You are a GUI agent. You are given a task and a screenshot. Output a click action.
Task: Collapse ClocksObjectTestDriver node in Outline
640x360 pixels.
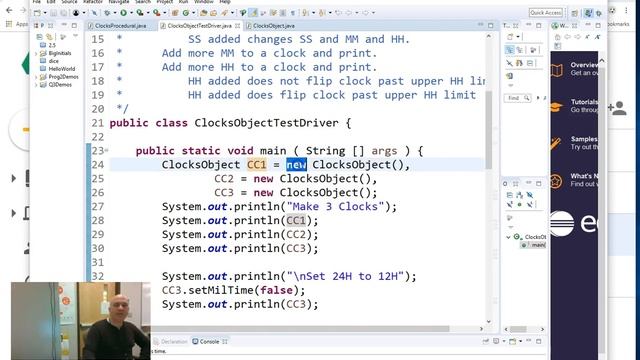coord(509,237)
